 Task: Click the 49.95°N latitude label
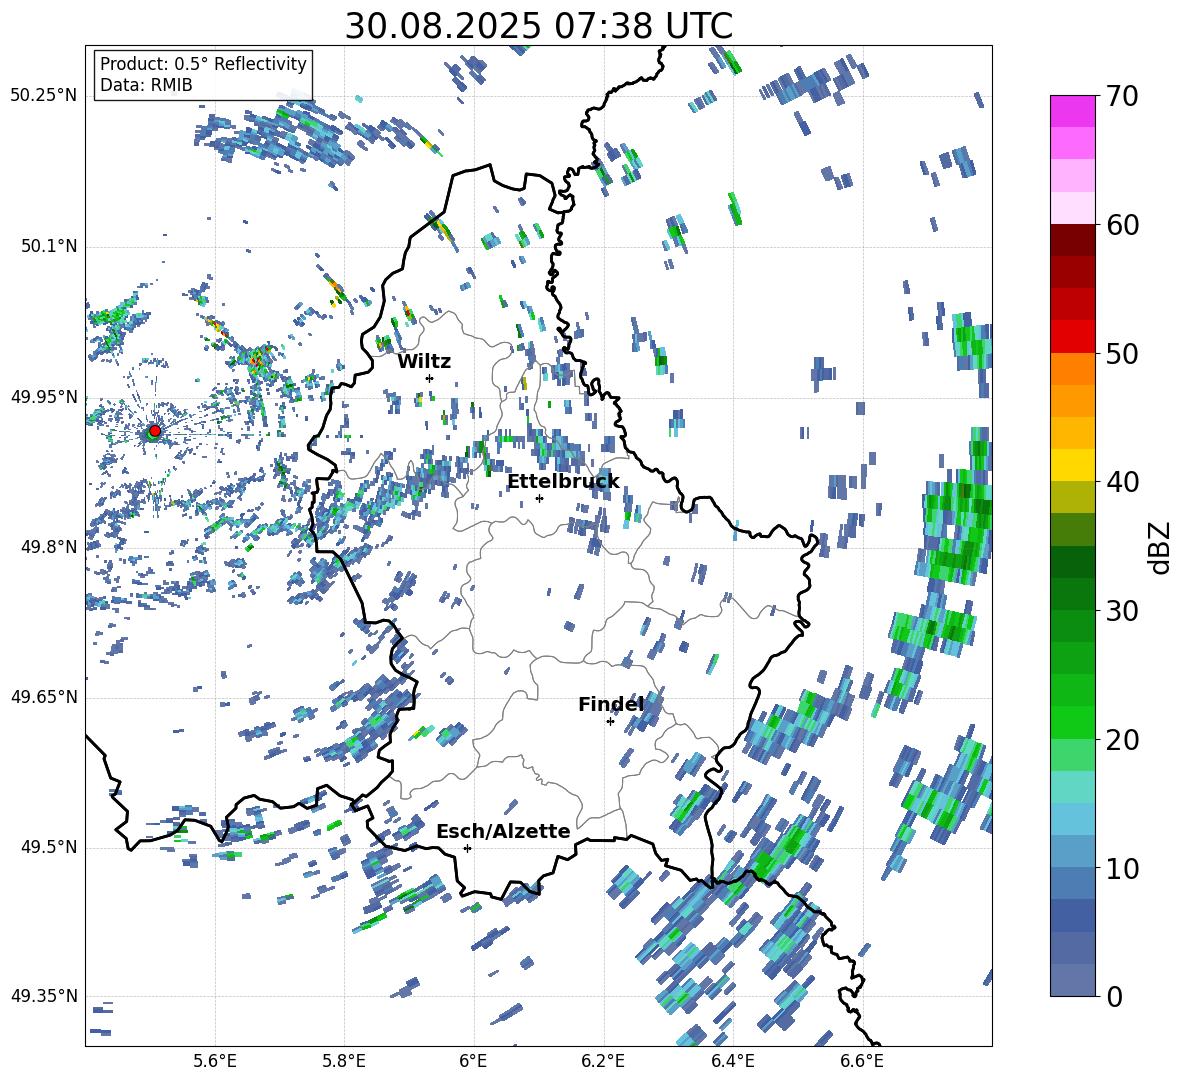pos(44,396)
